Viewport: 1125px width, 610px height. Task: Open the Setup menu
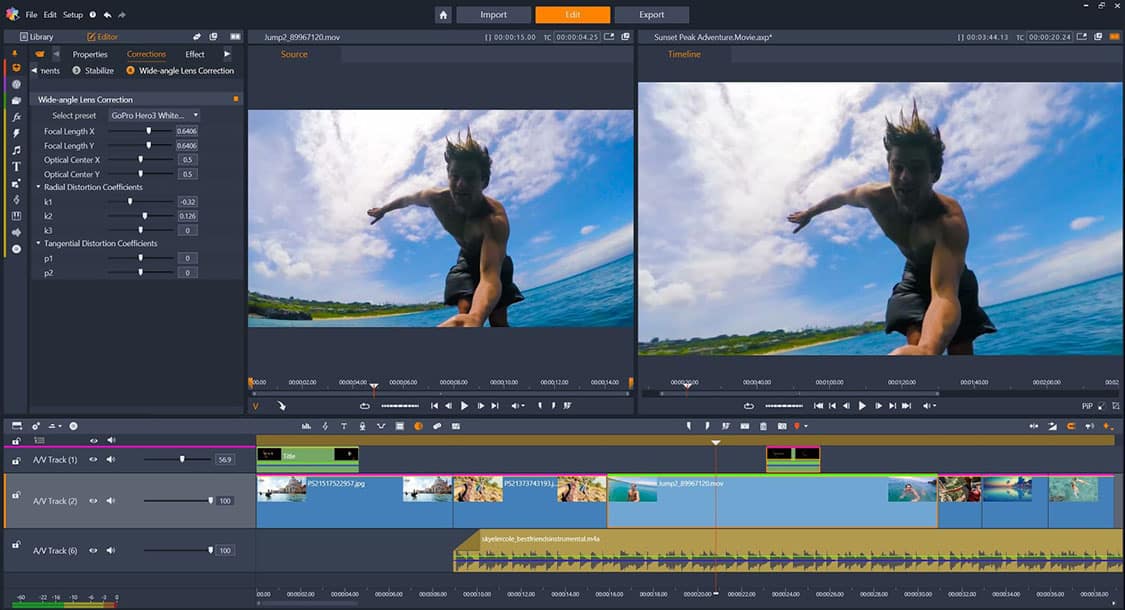(x=73, y=15)
